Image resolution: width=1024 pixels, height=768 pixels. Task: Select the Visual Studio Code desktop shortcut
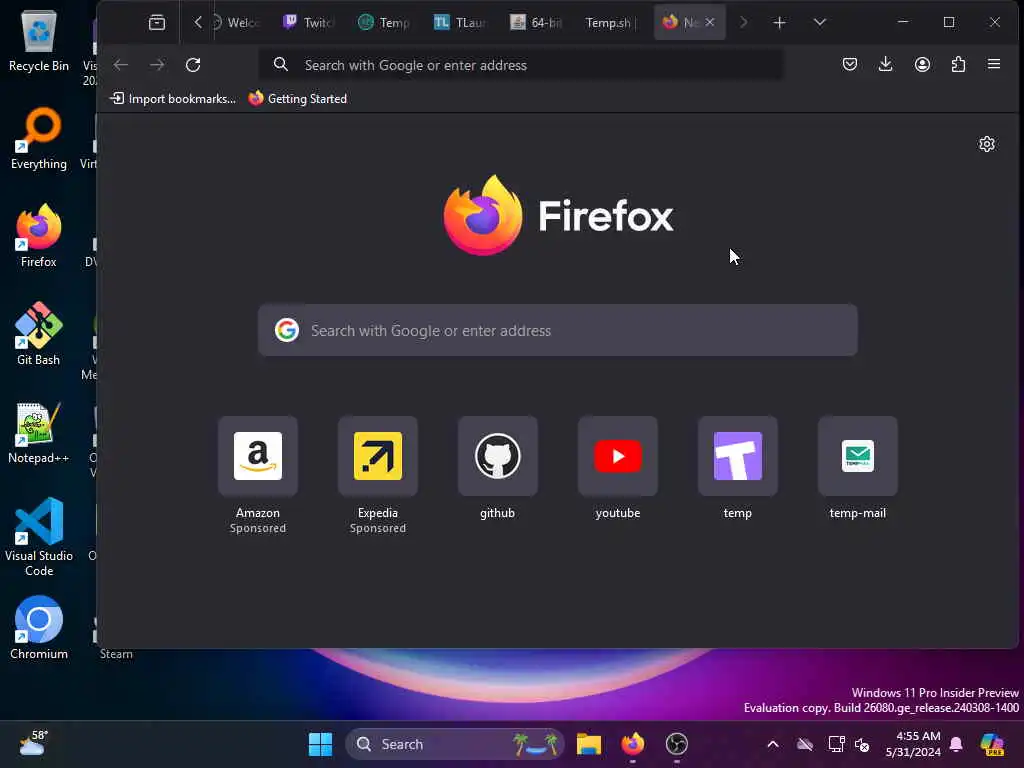pyautogui.click(x=39, y=537)
